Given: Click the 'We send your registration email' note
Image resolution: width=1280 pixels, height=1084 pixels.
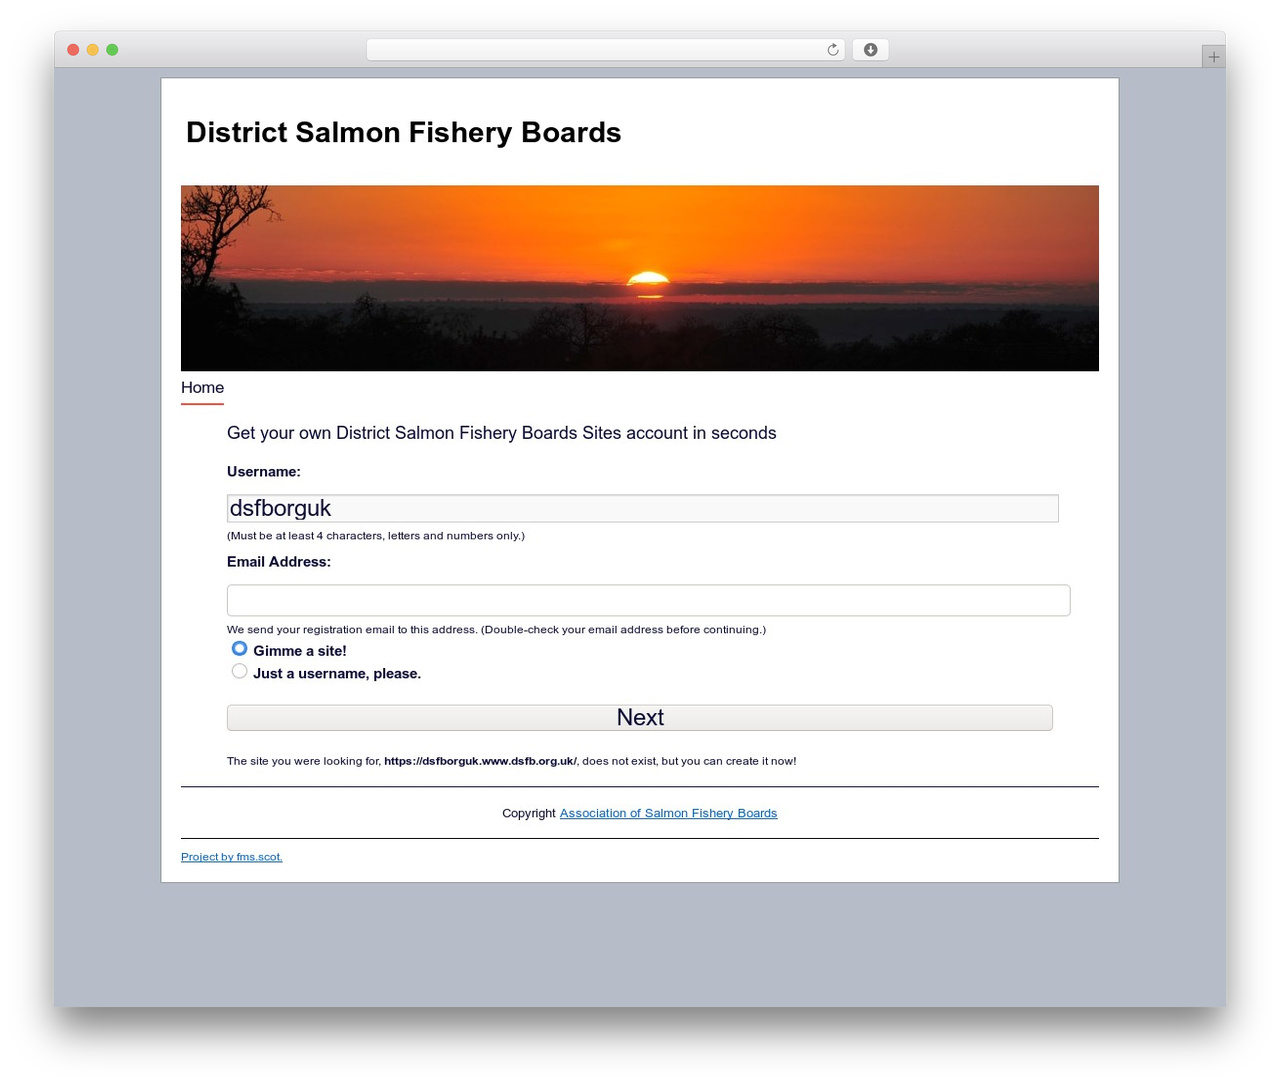Looking at the screenshot, I should coord(496,630).
